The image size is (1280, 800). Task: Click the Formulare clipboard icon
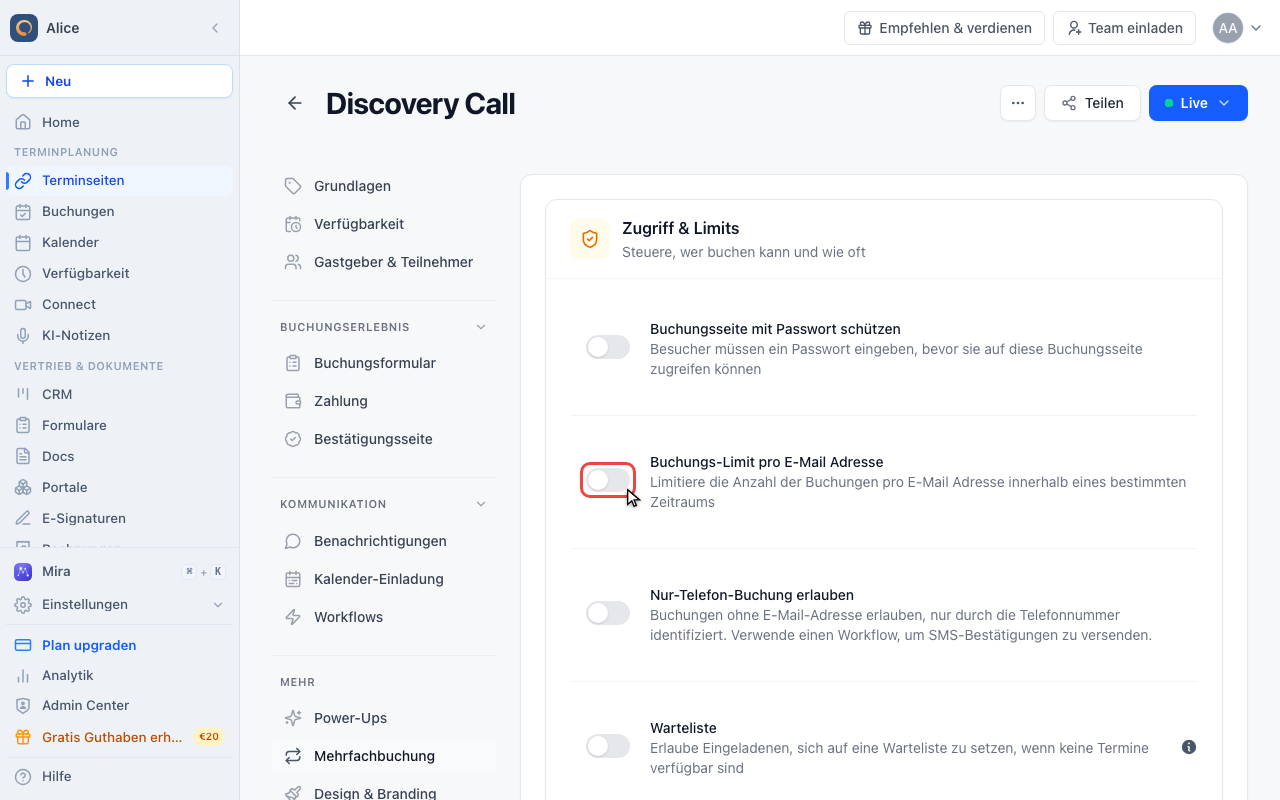(x=23, y=425)
